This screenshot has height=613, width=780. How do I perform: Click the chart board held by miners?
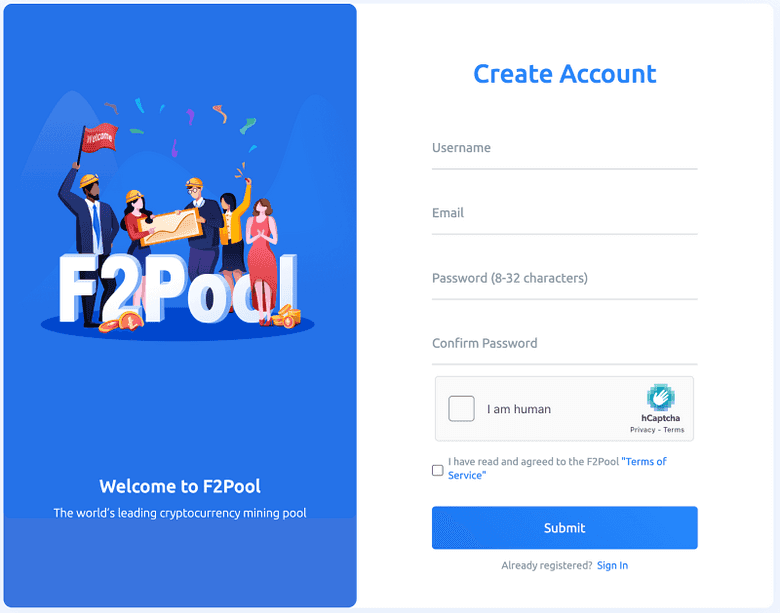click(171, 227)
